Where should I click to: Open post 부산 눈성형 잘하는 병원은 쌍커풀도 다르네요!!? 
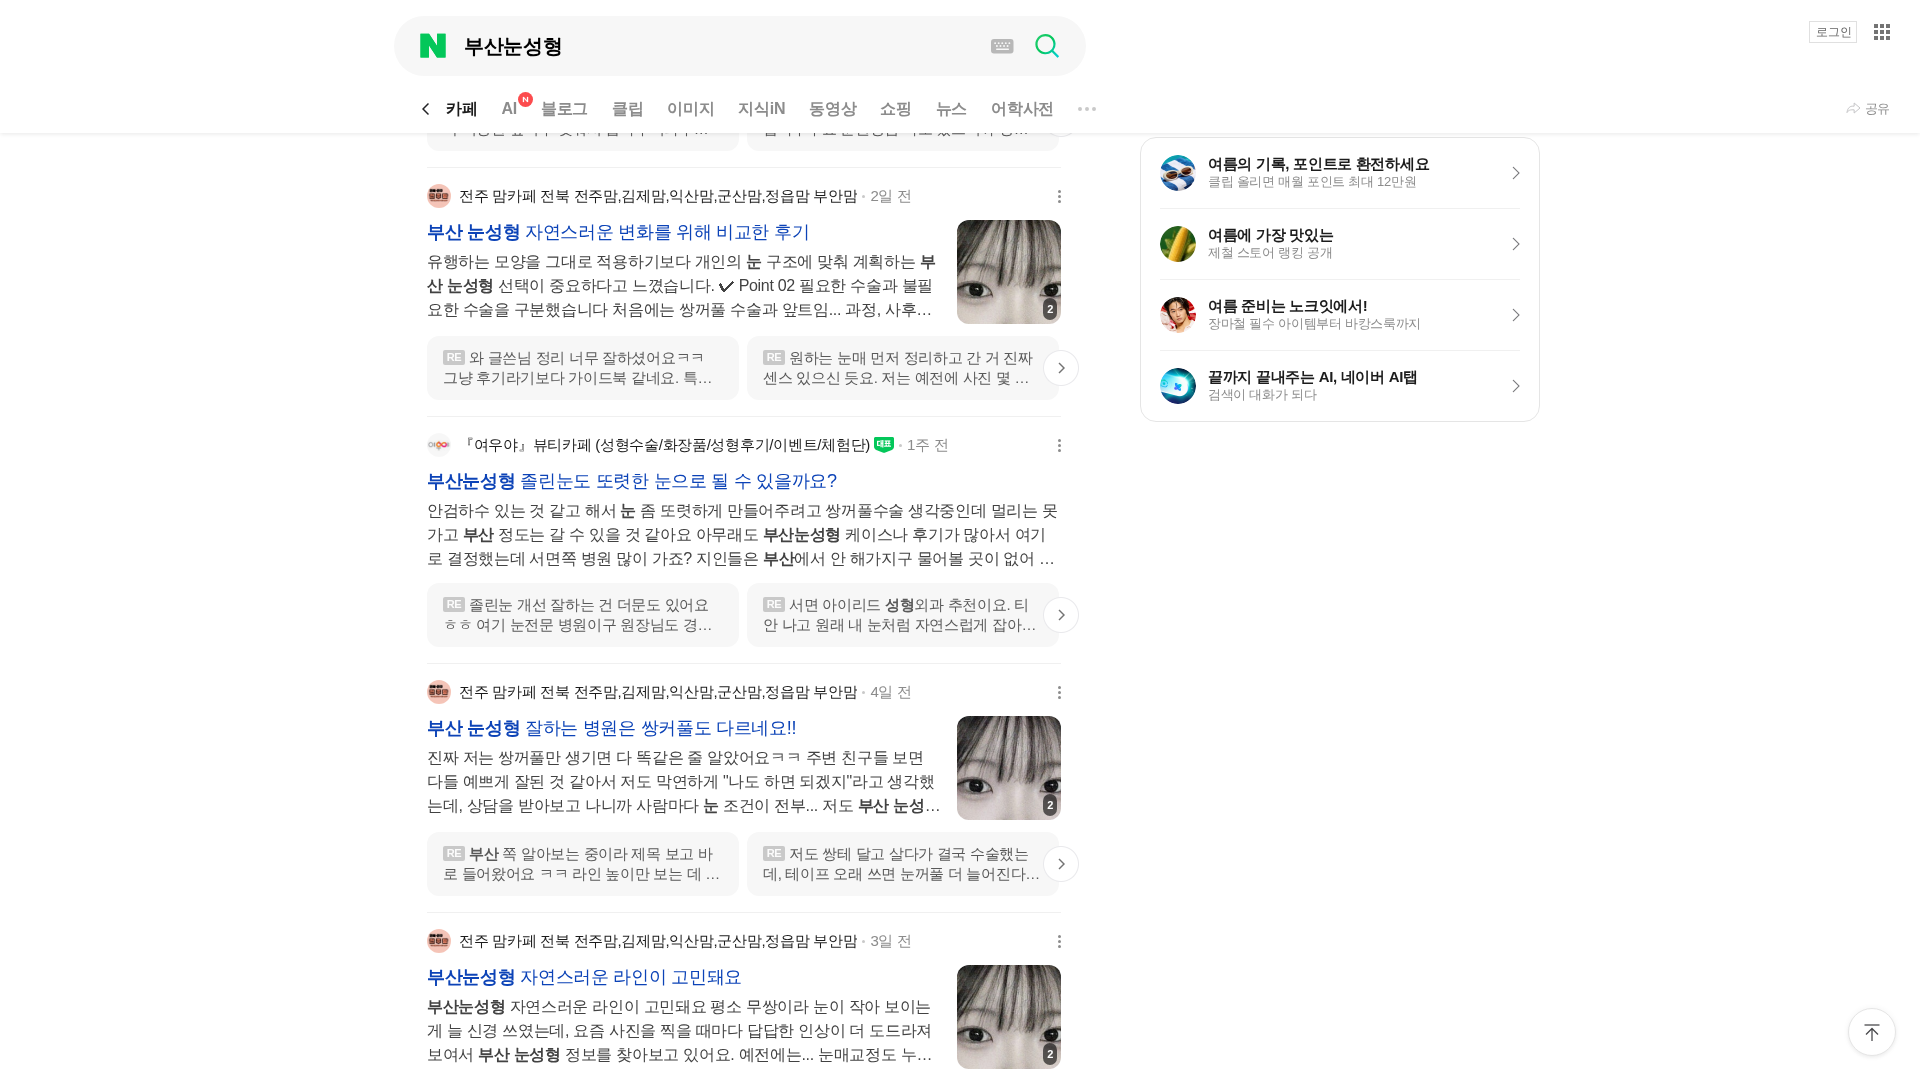(x=612, y=728)
